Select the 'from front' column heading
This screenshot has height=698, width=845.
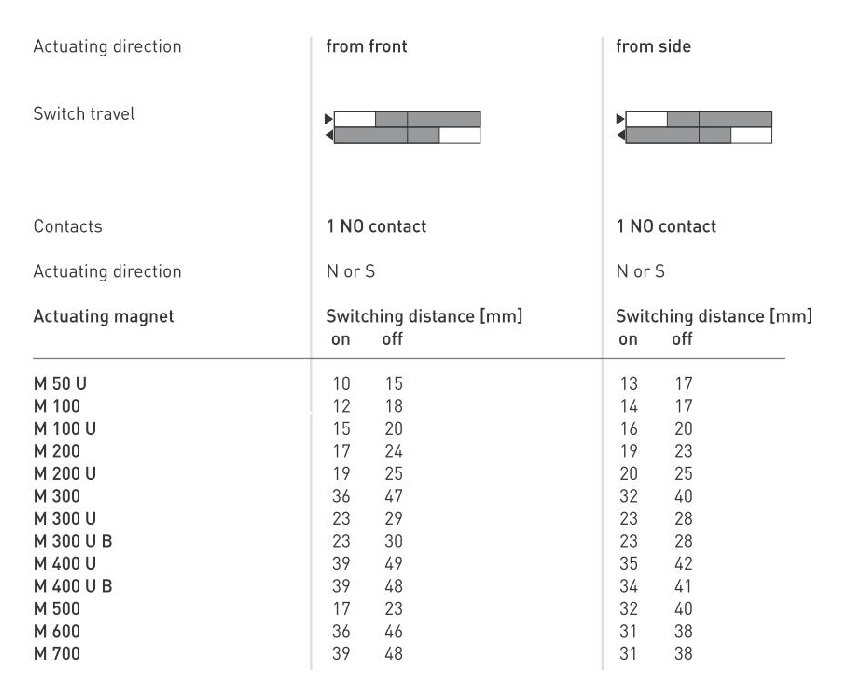pos(367,47)
